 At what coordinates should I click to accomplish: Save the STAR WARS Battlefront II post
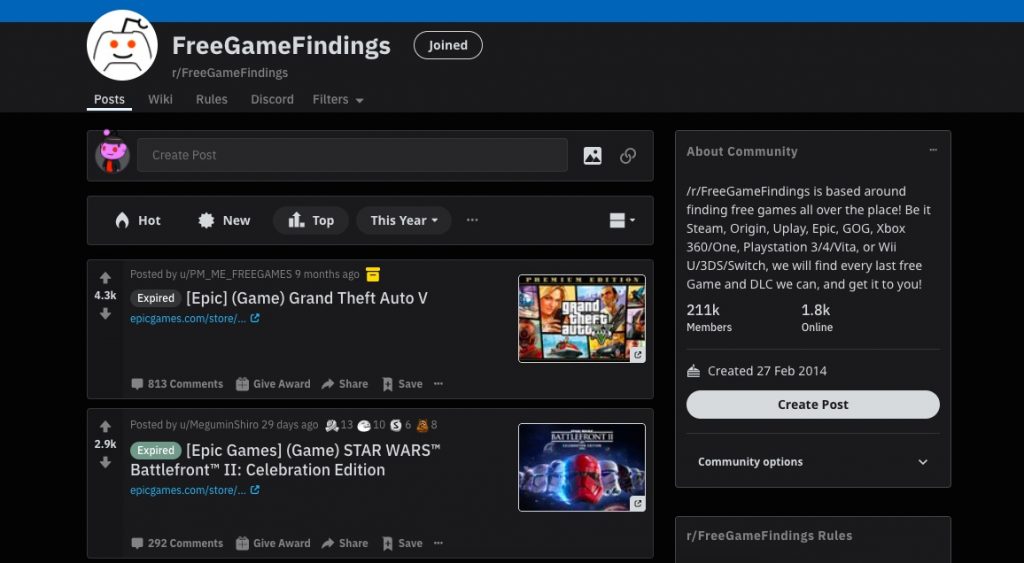coord(402,543)
